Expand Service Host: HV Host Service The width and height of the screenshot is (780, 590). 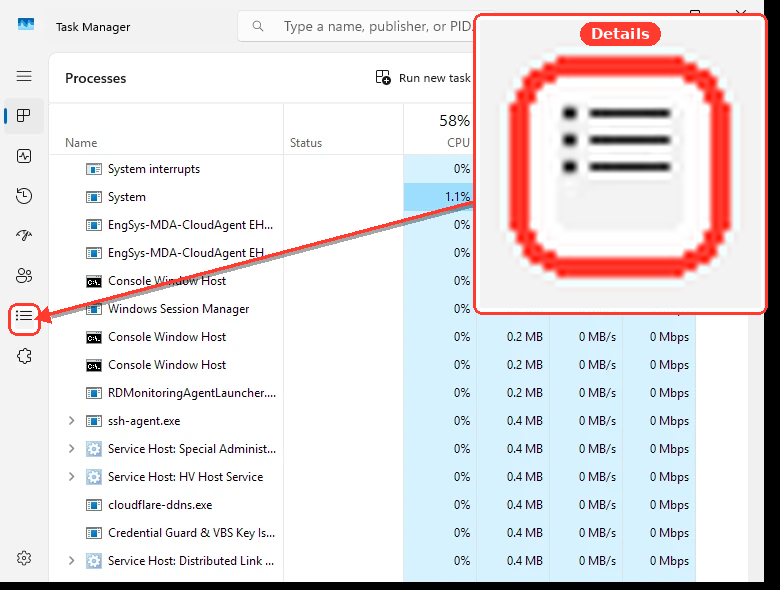pyautogui.click(x=72, y=477)
